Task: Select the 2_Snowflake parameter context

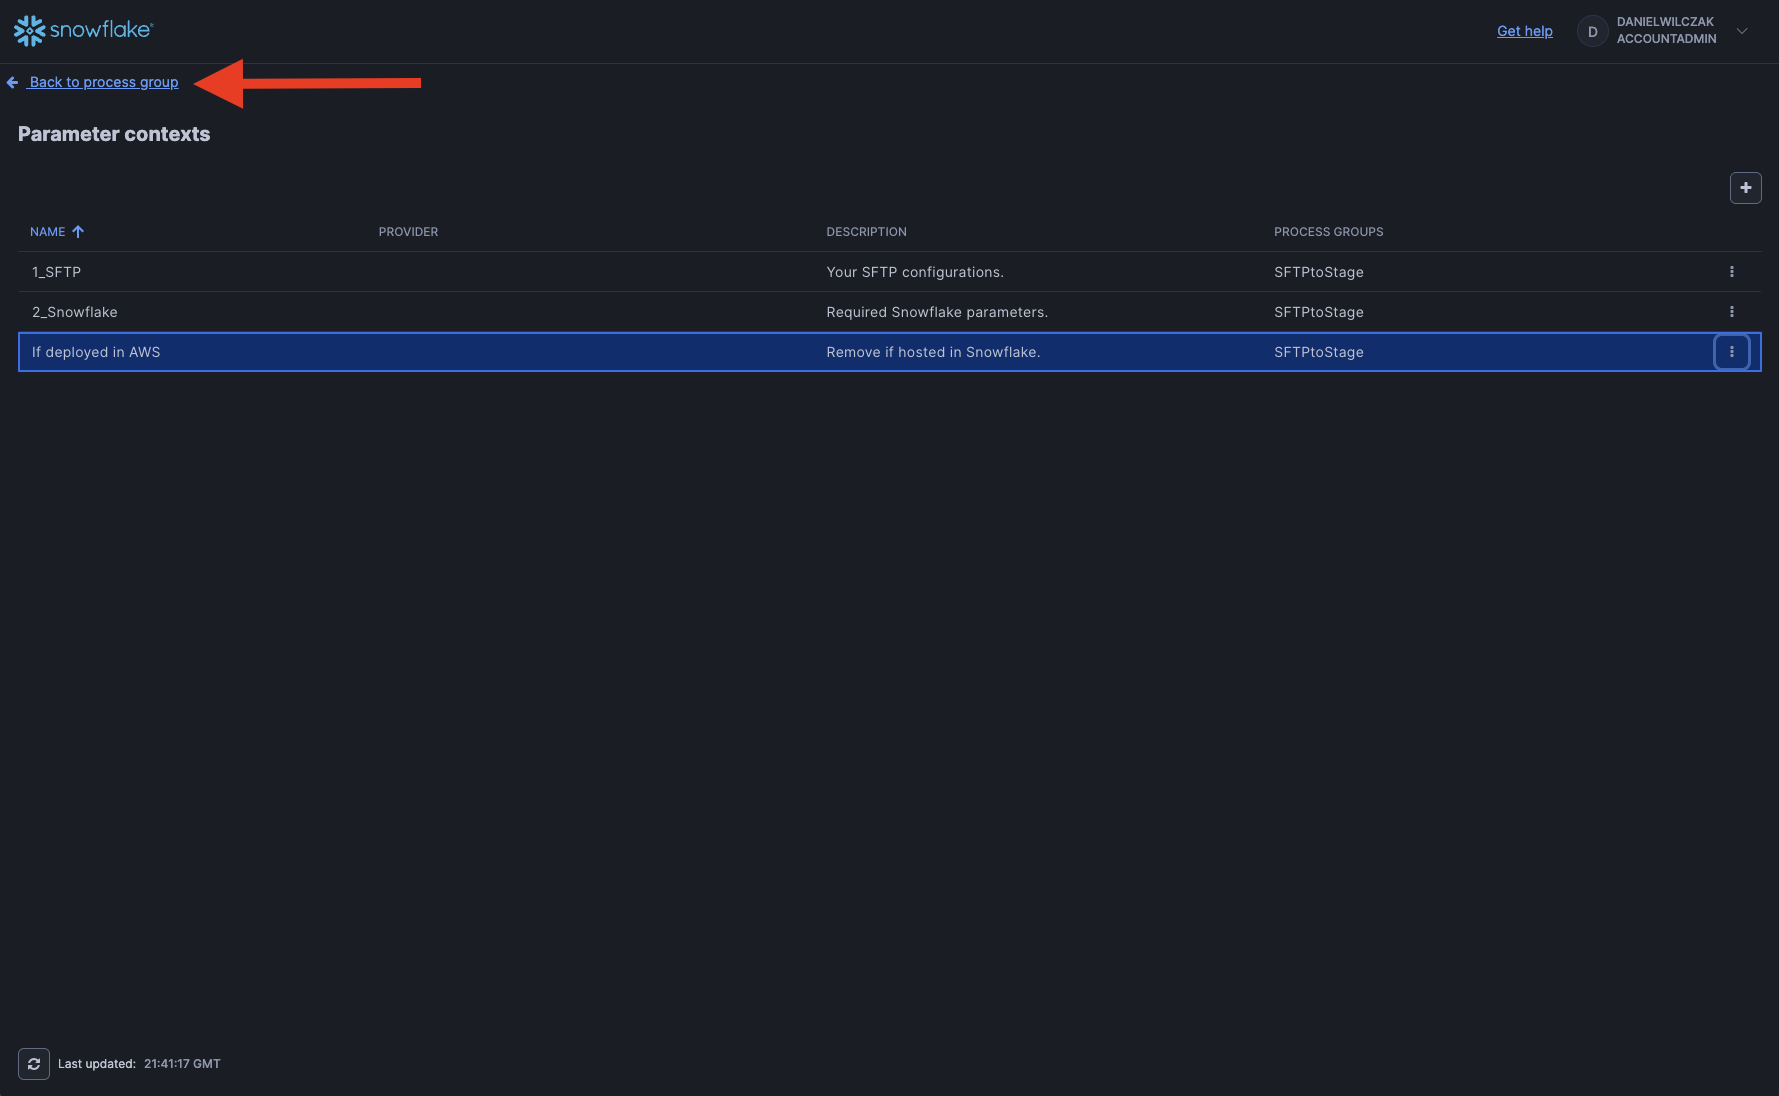Action: pos(75,312)
